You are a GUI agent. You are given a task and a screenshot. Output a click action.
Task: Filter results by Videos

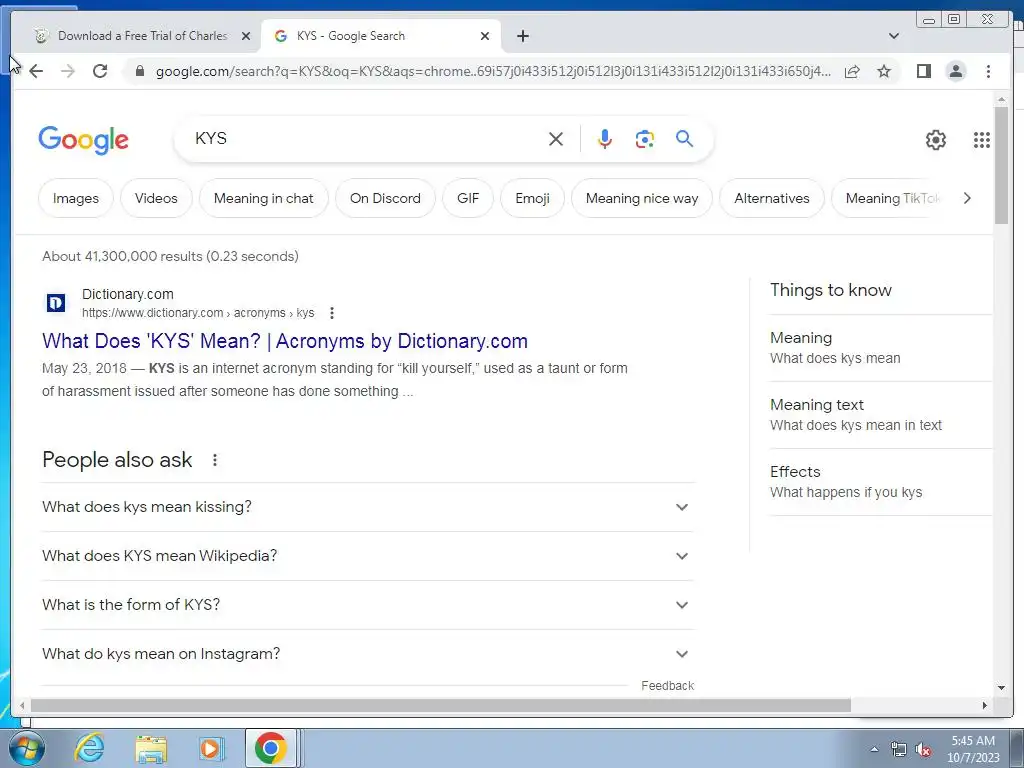[x=156, y=199]
